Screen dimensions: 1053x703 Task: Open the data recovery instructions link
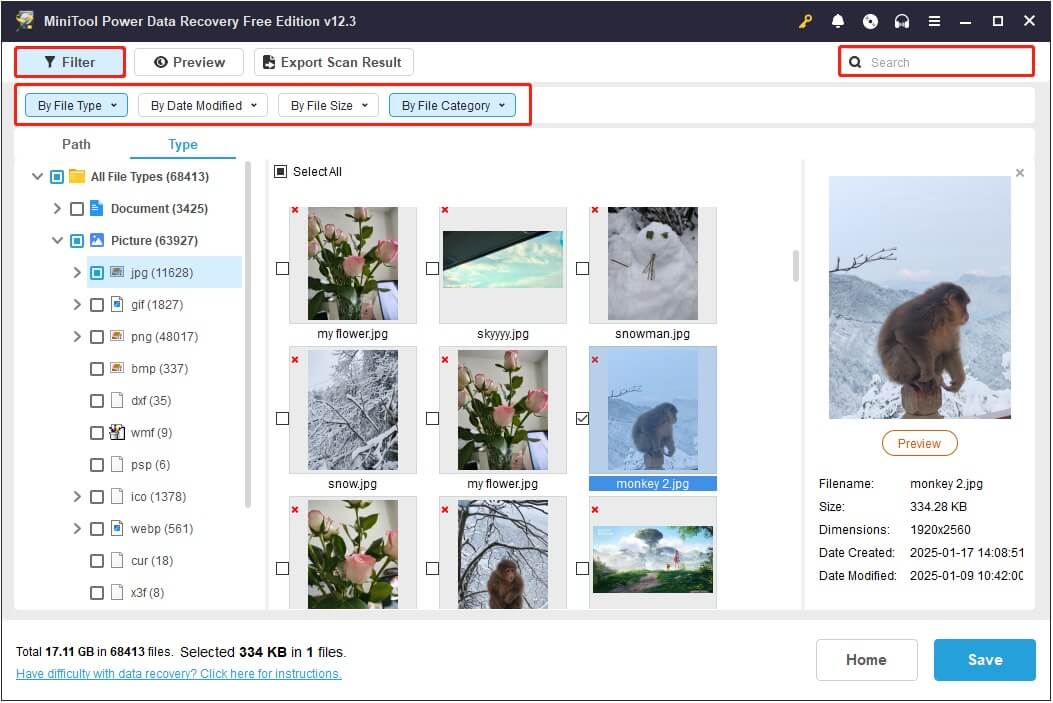click(x=179, y=673)
